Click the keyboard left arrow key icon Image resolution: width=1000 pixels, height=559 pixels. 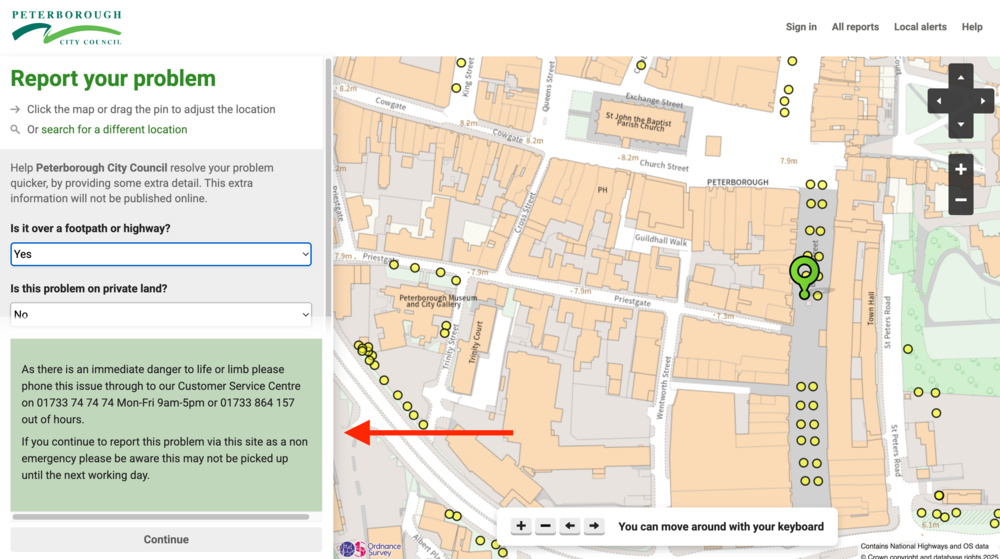(570, 526)
